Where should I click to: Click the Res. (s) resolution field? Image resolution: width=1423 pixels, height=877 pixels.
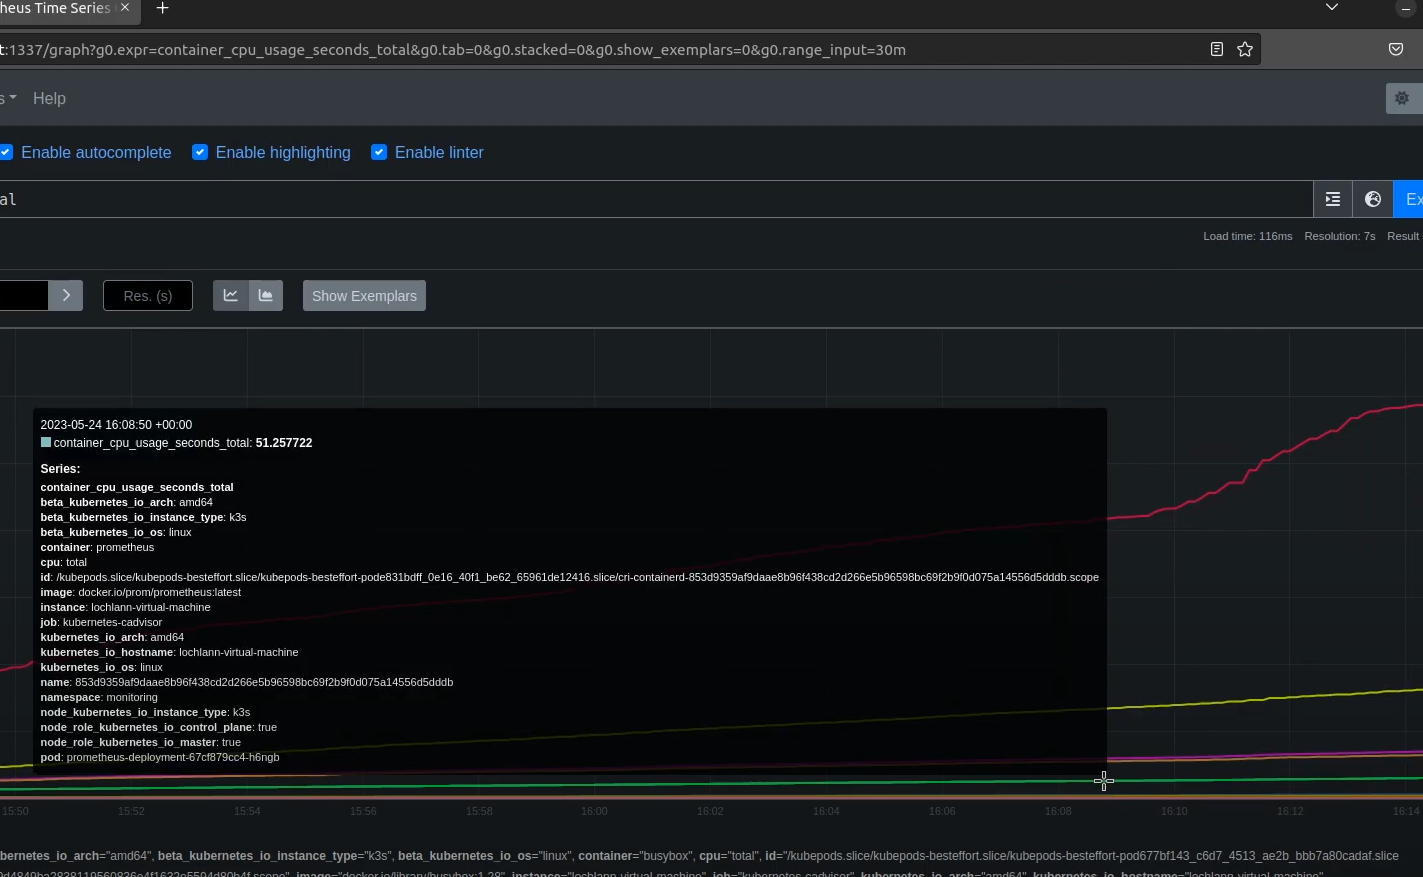click(148, 295)
